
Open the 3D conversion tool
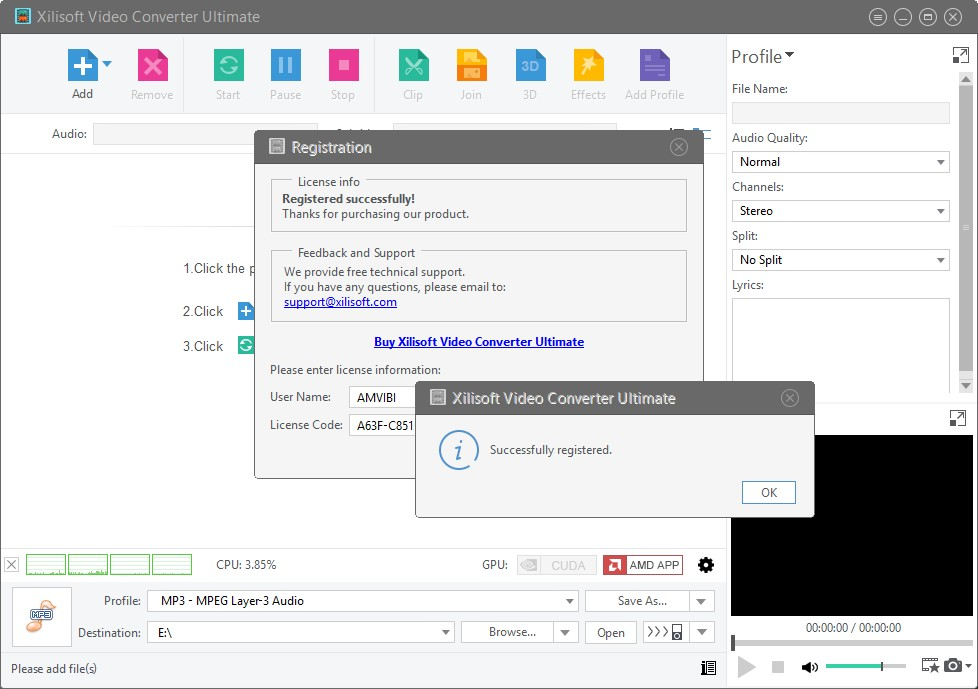530,65
